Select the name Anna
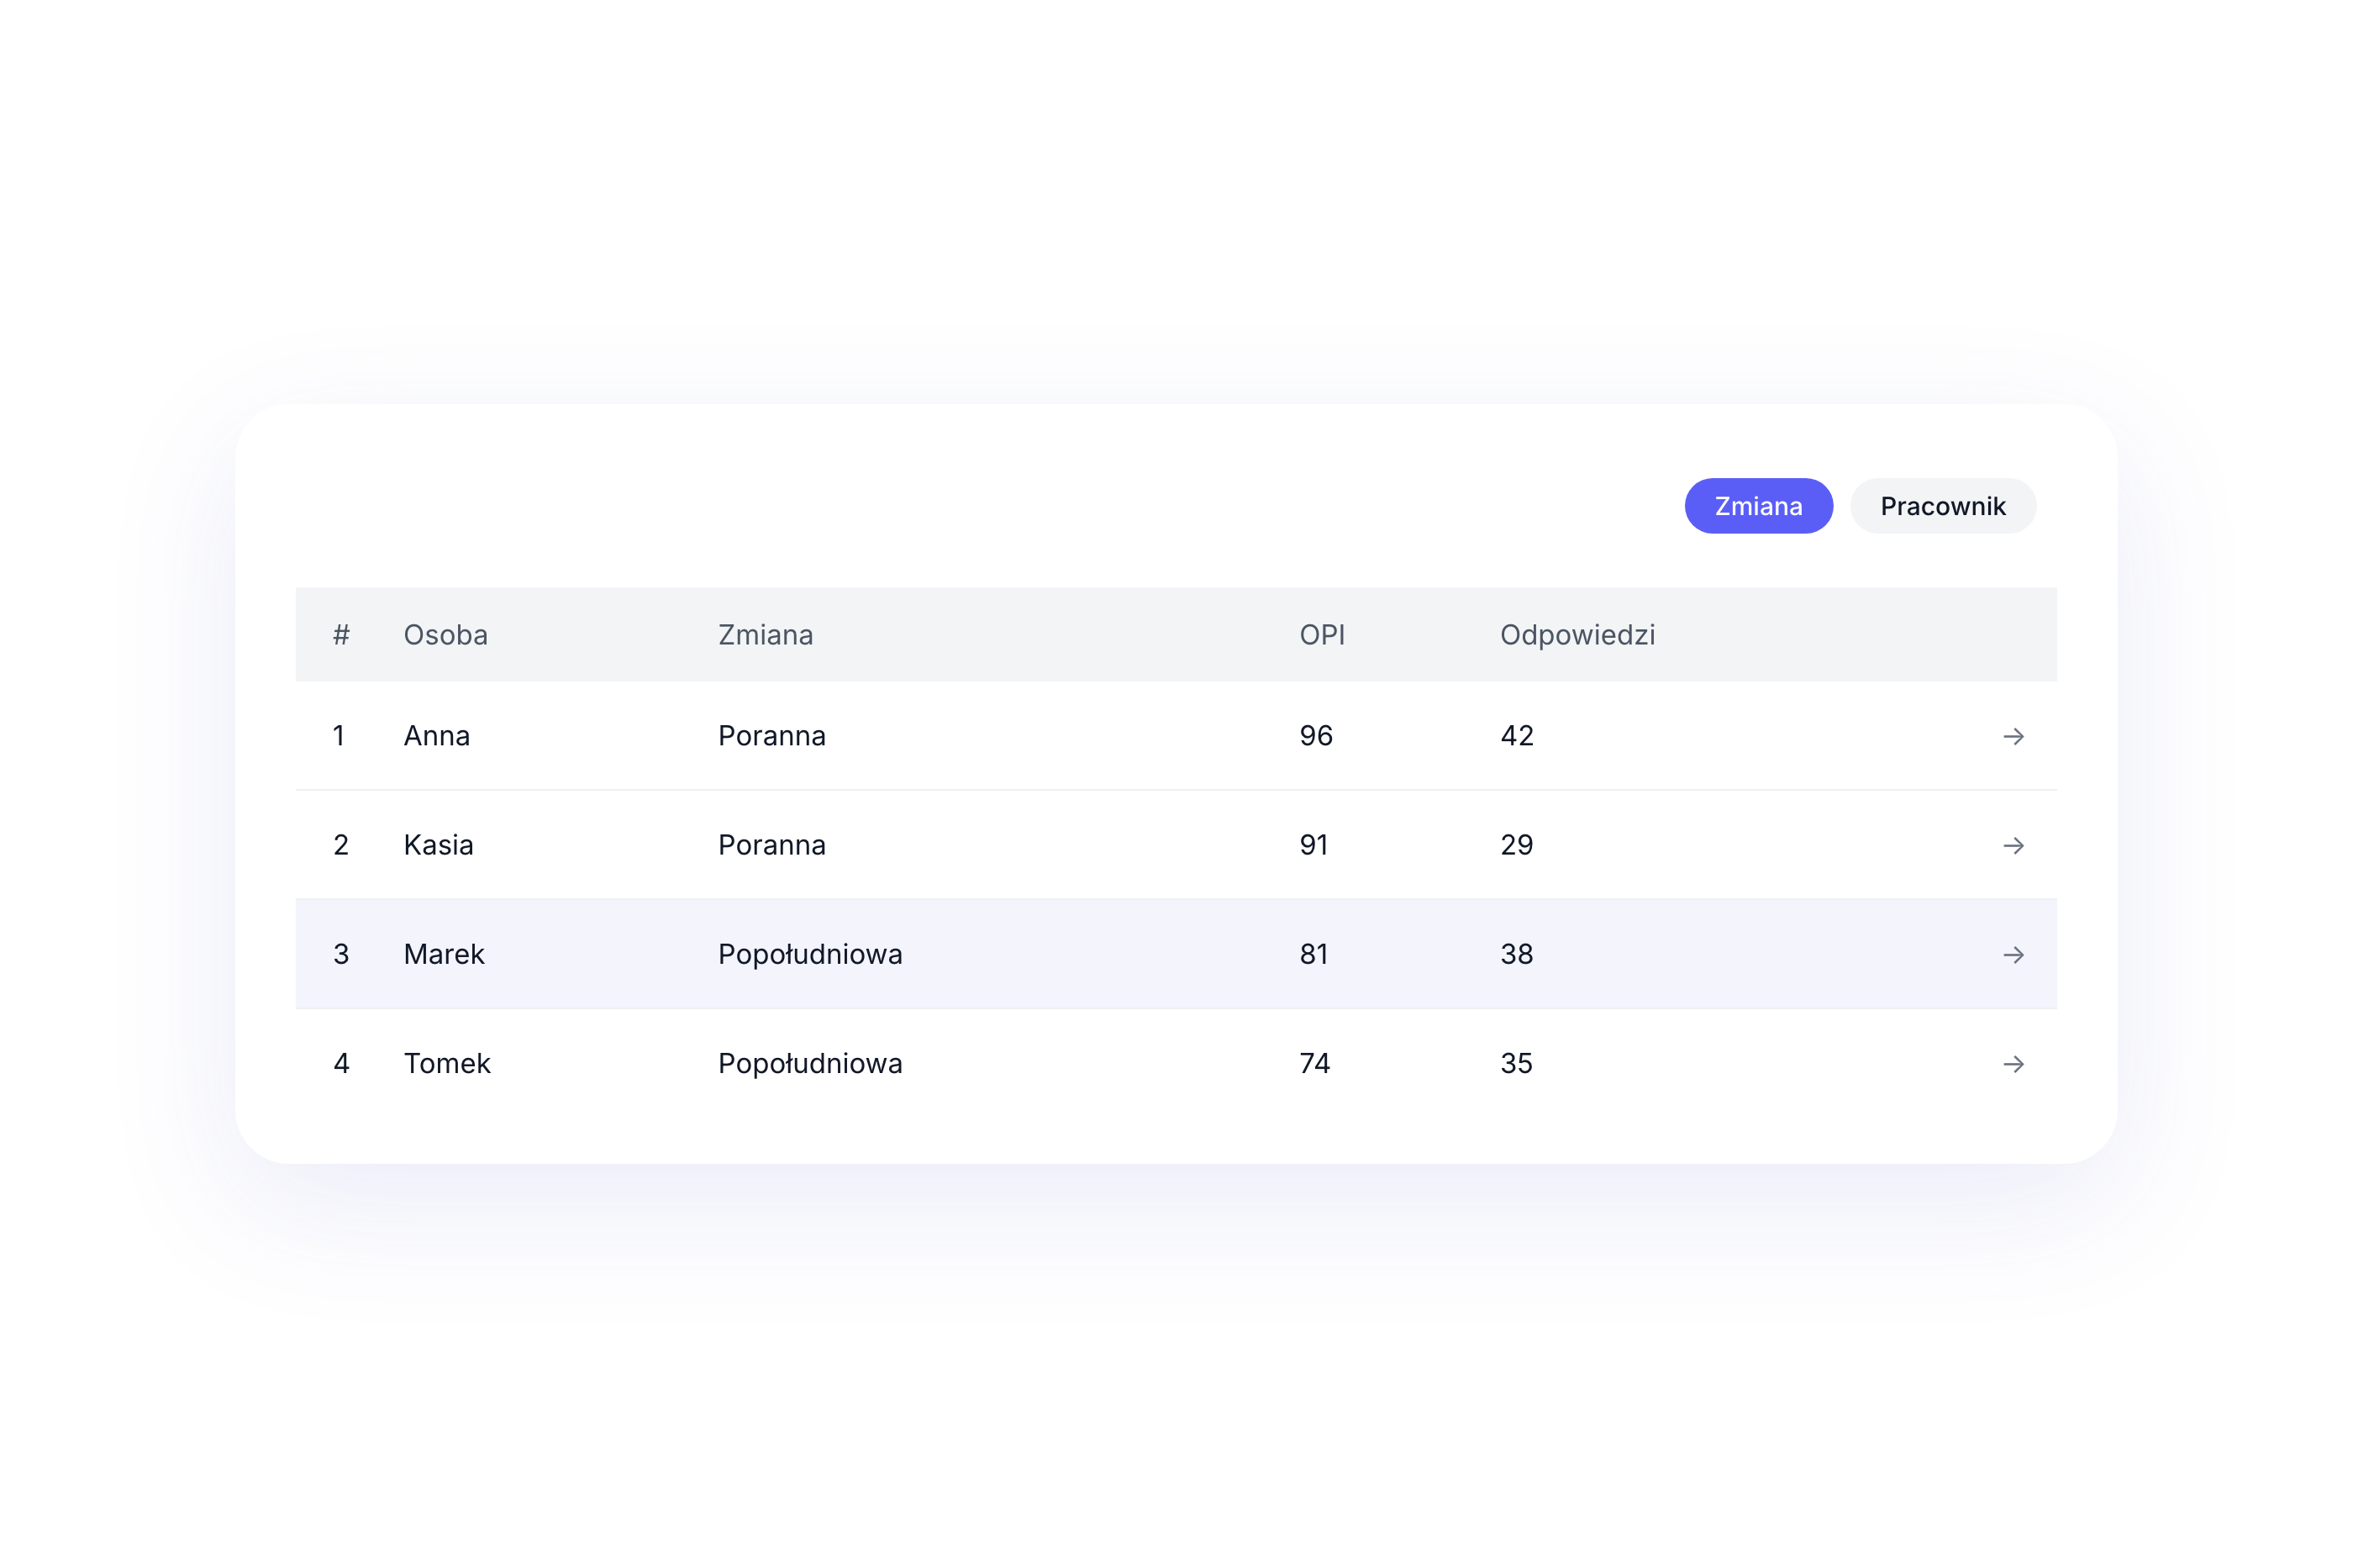 436,736
